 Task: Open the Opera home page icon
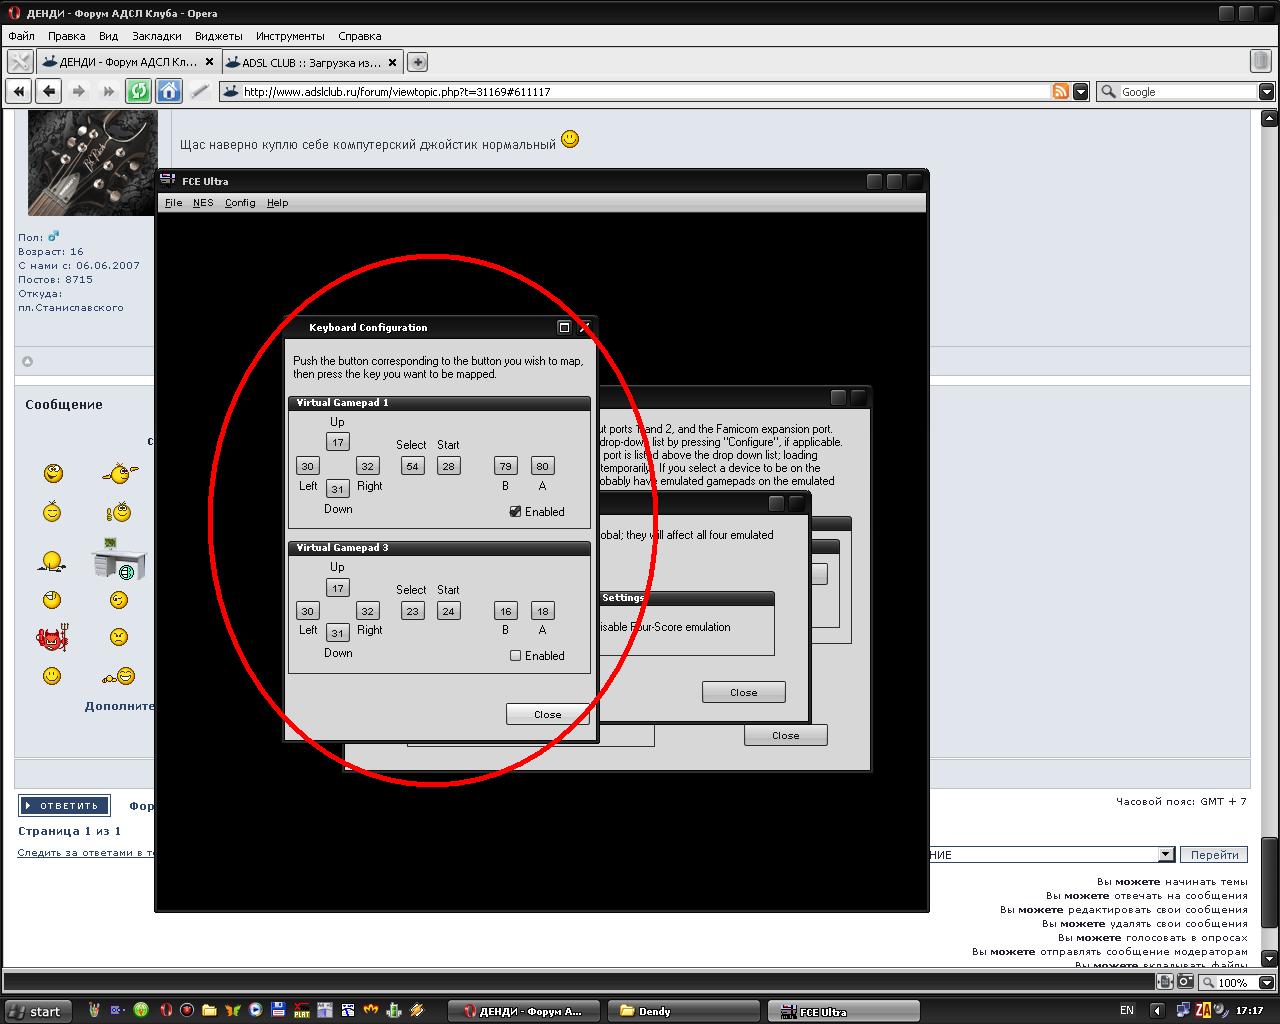[168, 91]
